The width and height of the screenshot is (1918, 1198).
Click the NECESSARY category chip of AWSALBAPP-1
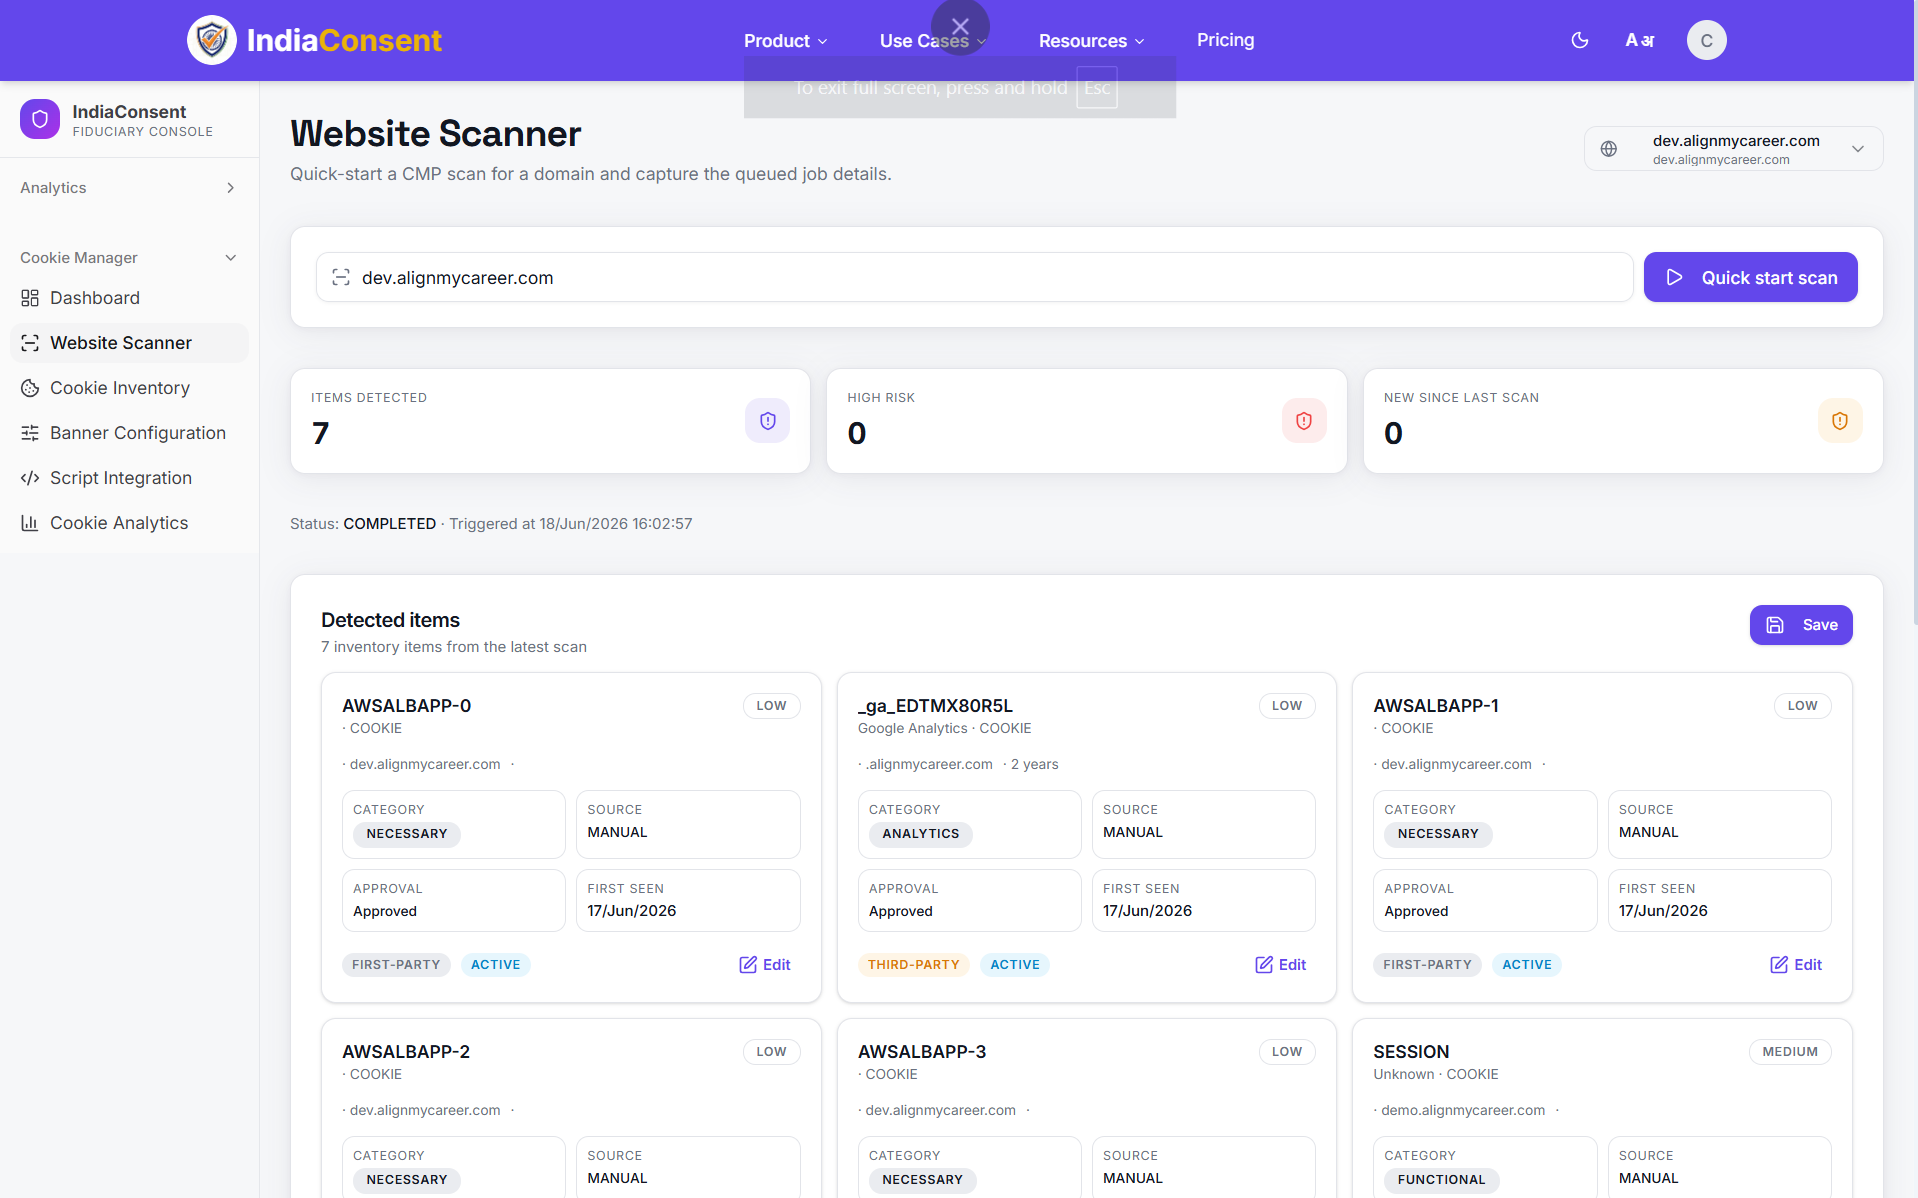pos(1438,834)
